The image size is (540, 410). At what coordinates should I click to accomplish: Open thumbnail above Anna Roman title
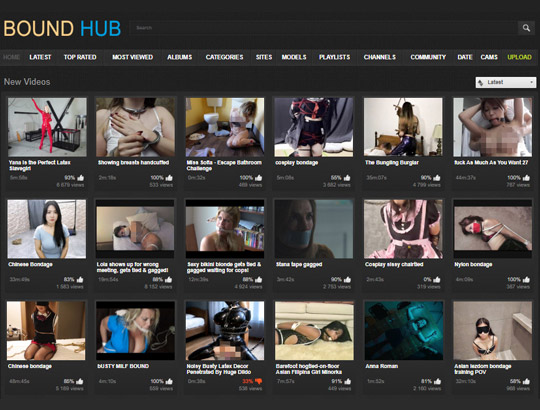[x=404, y=331]
